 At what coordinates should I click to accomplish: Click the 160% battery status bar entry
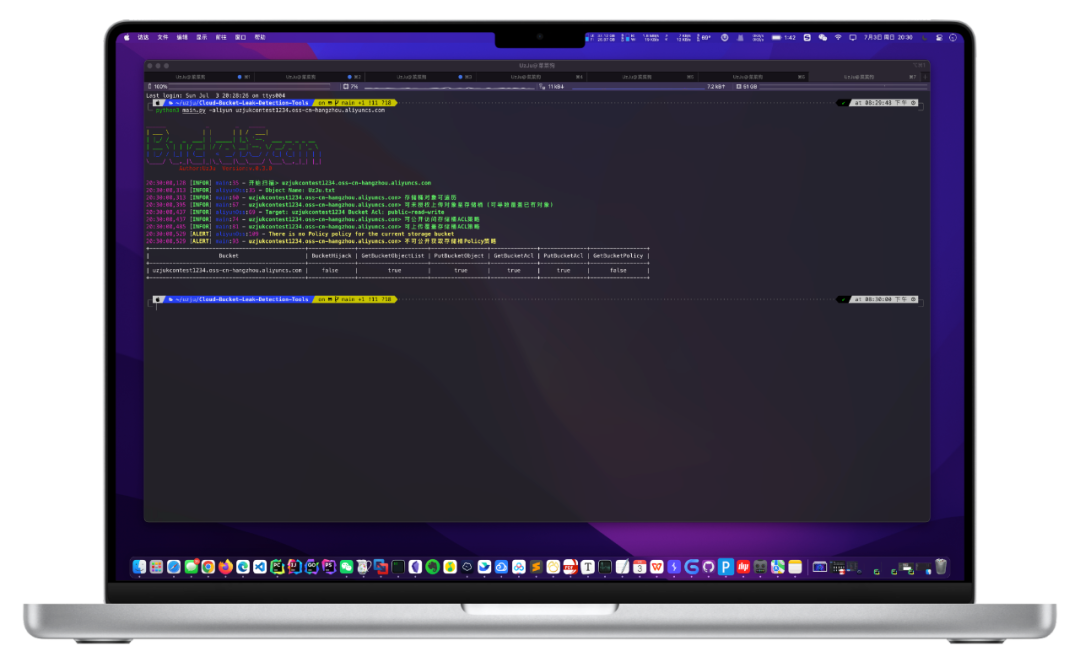[x=158, y=87]
